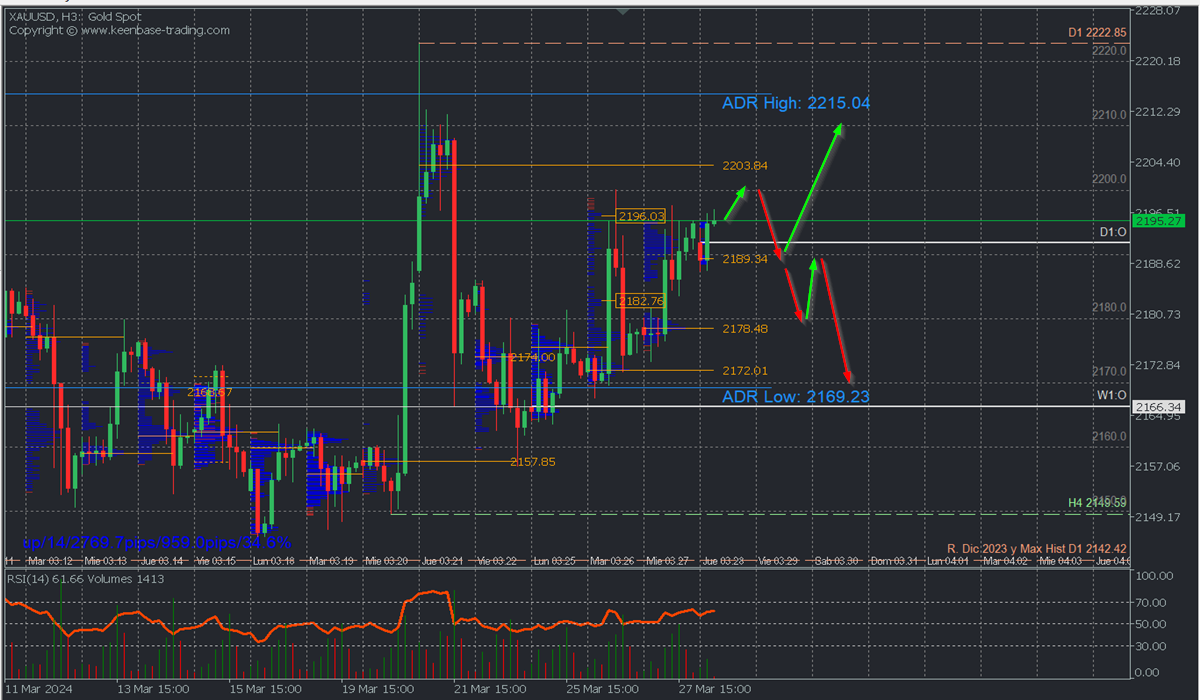Select the ADR High: 2215.04 label

click(795, 103)
